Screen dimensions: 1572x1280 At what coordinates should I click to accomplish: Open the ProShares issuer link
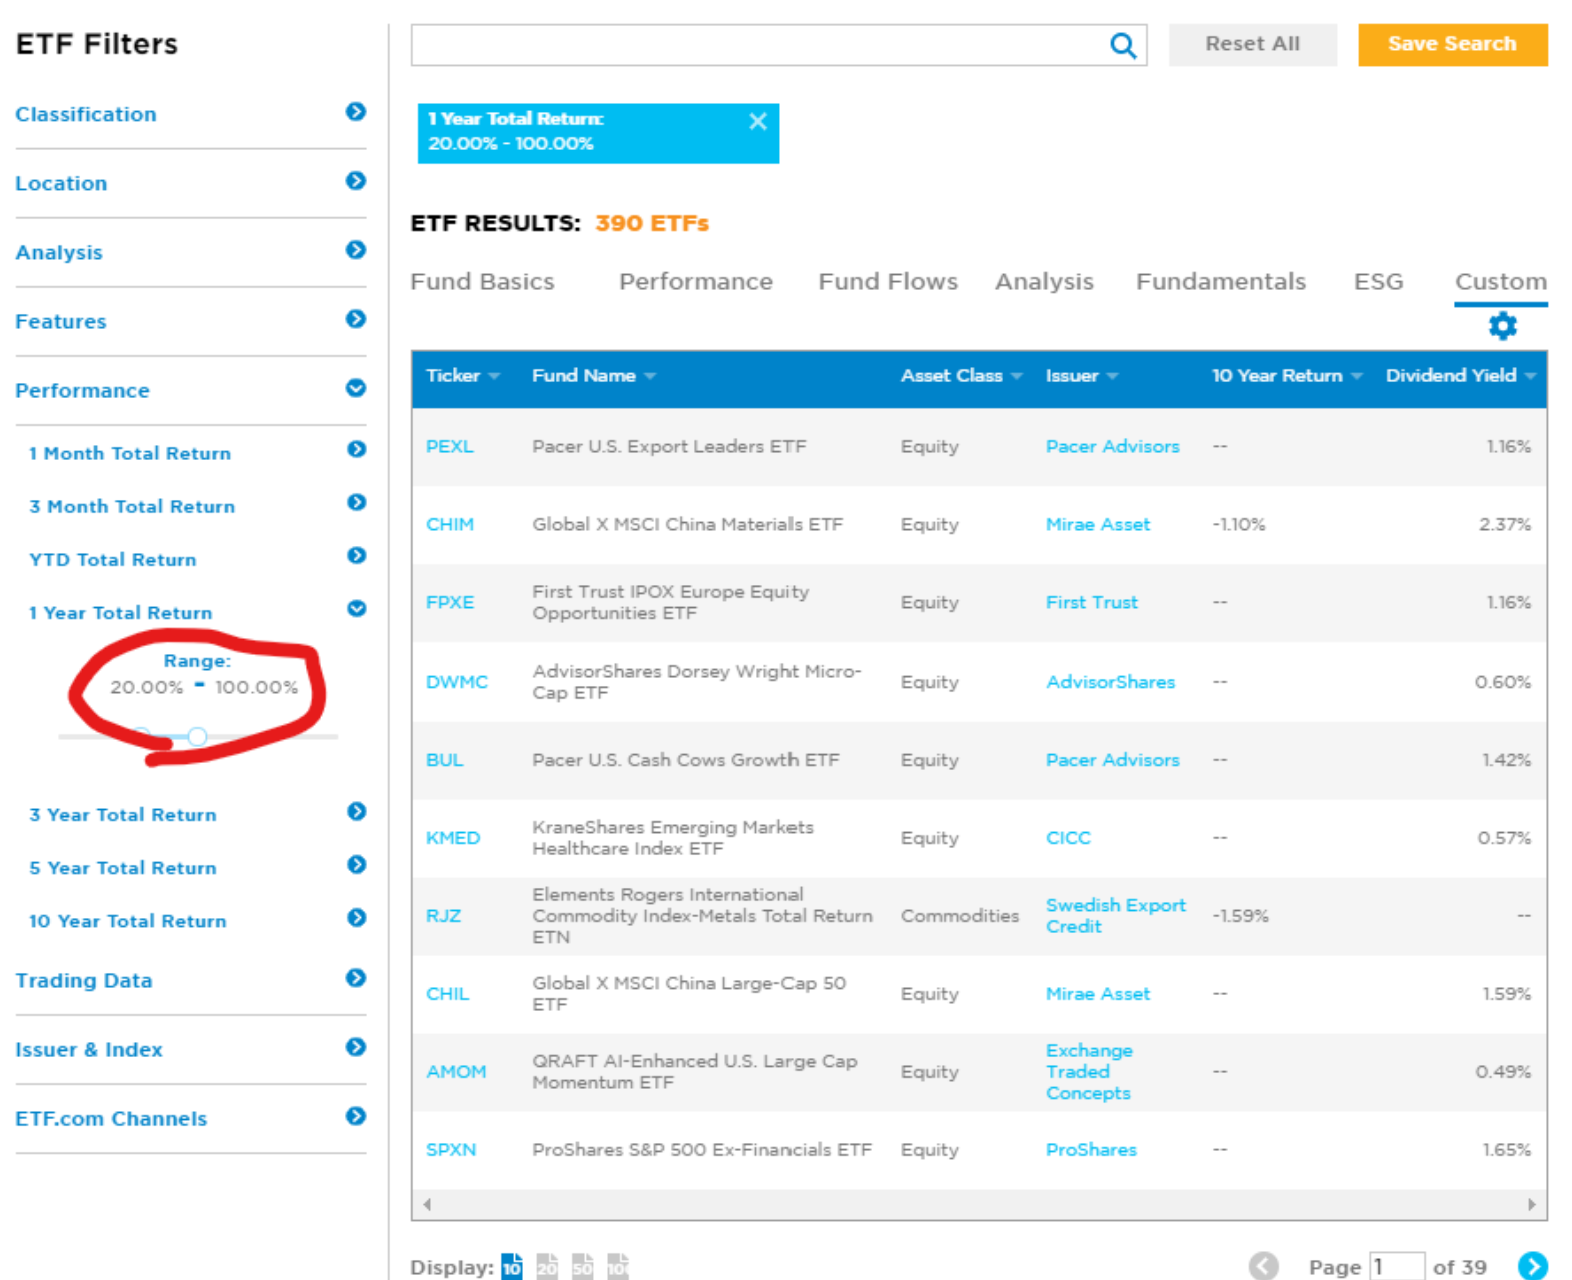[x=1091, y=1150]
